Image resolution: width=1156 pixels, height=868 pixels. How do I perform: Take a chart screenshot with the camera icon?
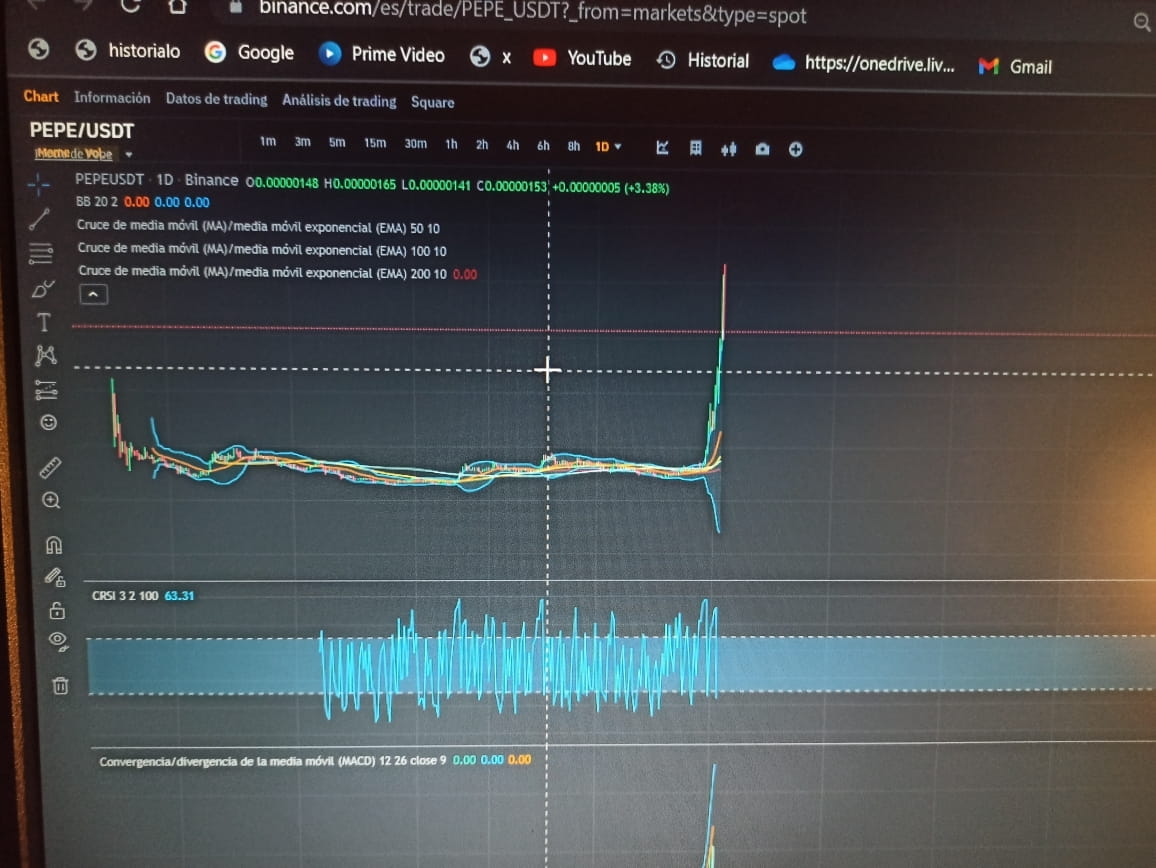pyautogui.click(x=762, y=148)
